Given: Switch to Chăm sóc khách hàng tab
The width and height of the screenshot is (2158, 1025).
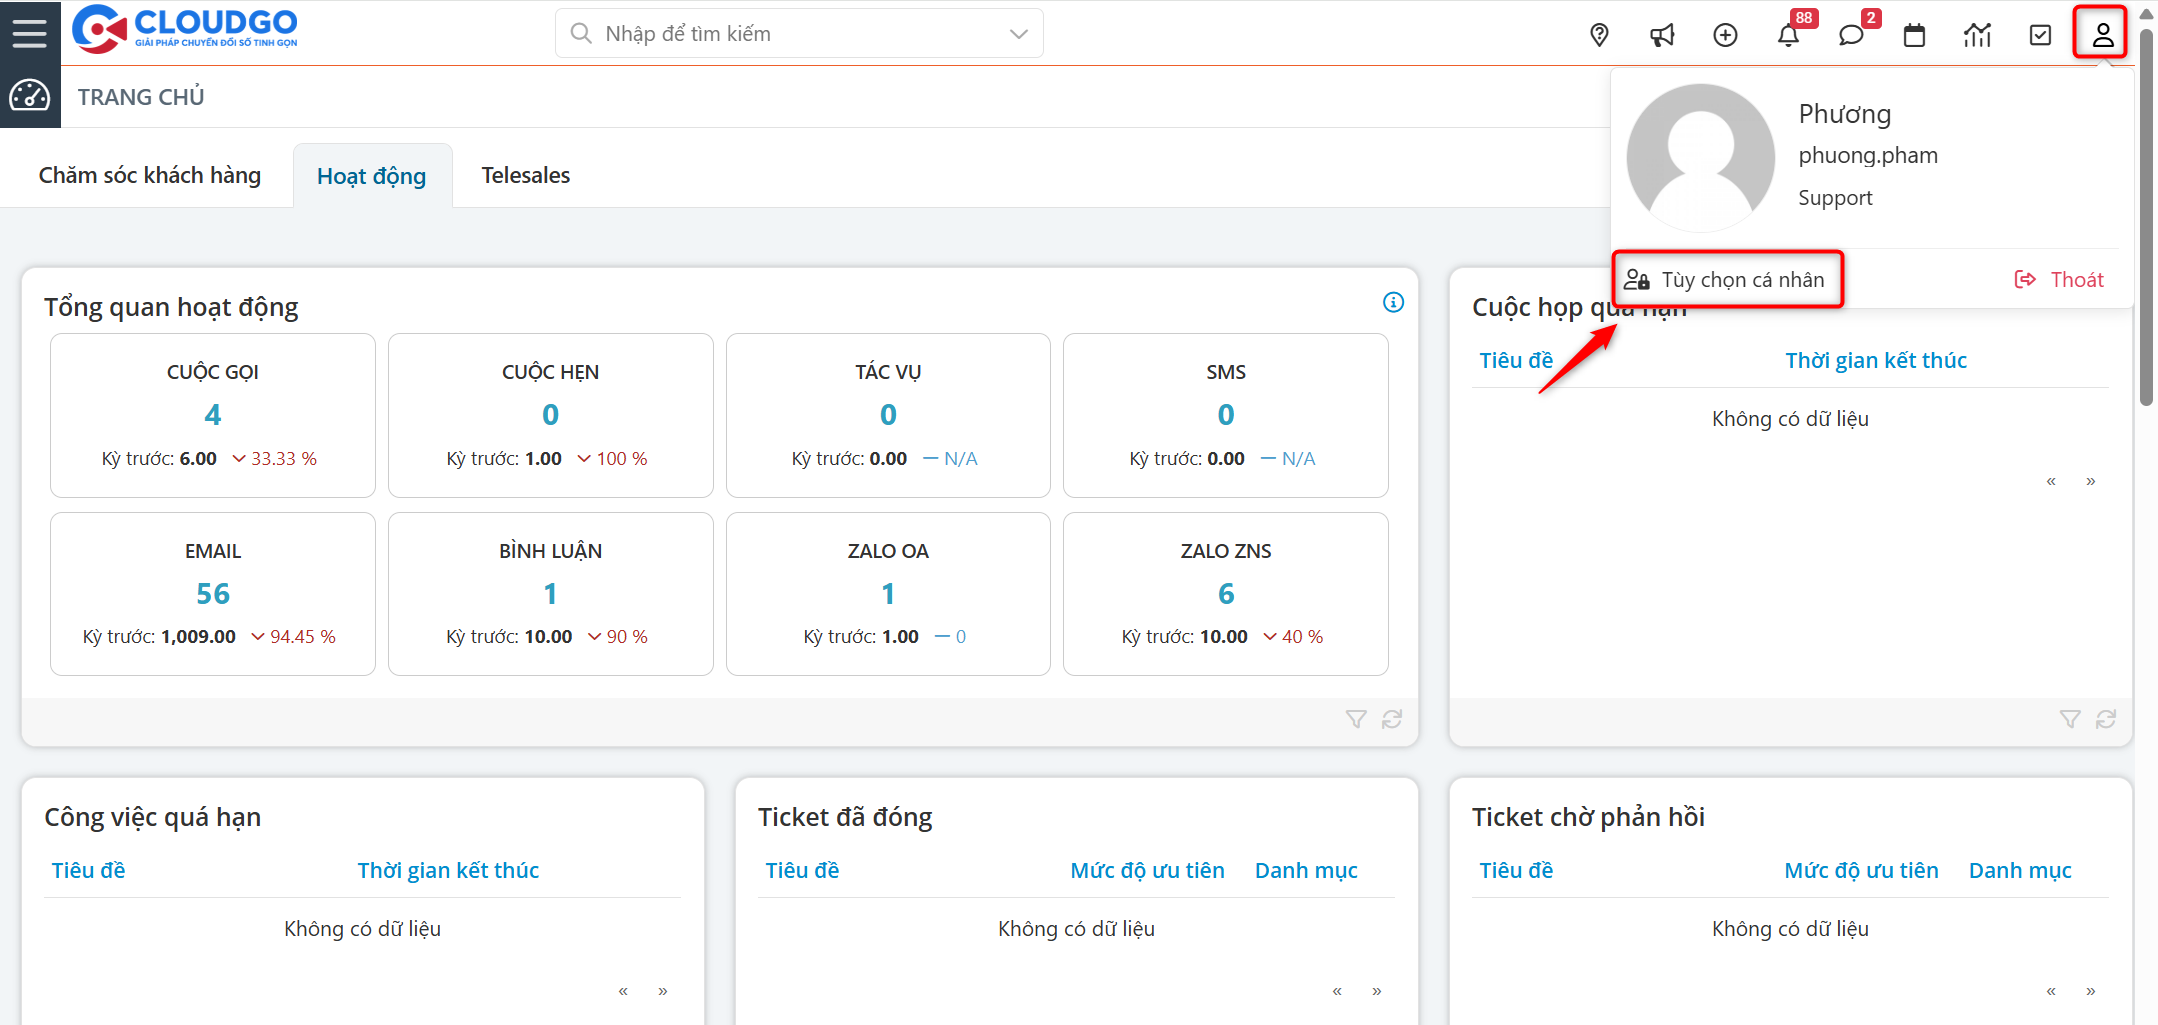Looking at the screenshot, I should click(x=150, y=176).
